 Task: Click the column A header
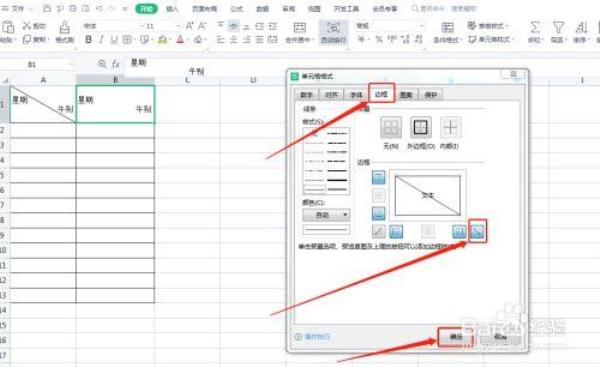tap(43, 80)
